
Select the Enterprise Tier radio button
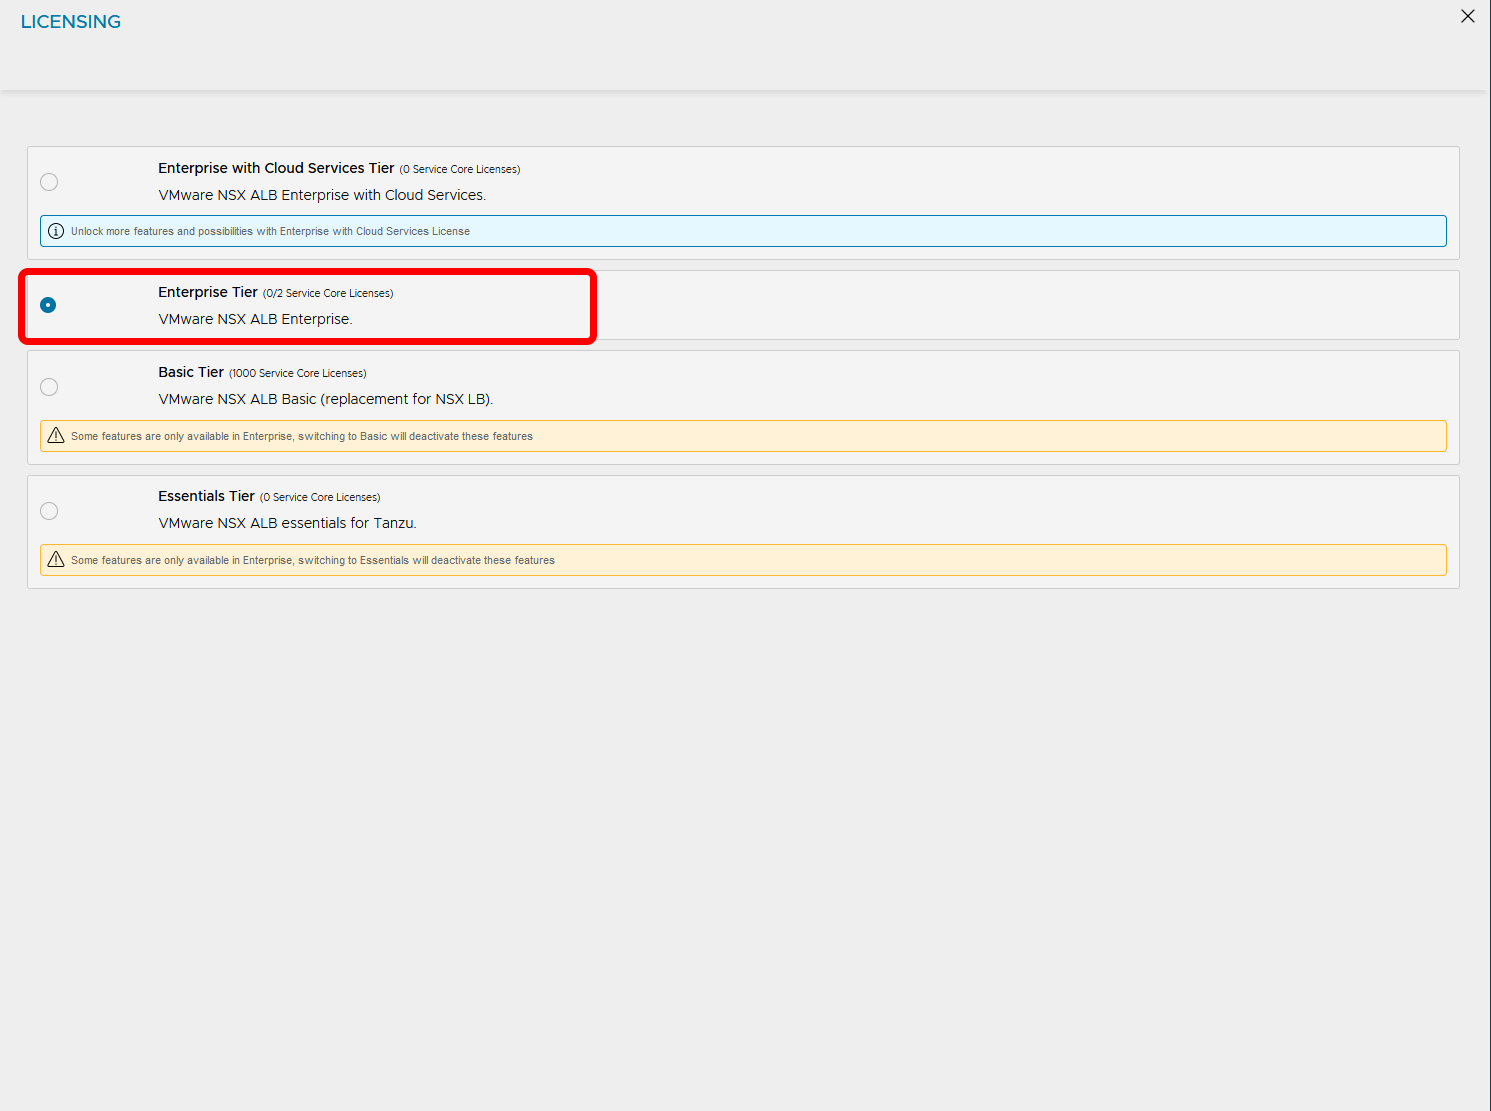pos(48,305)
